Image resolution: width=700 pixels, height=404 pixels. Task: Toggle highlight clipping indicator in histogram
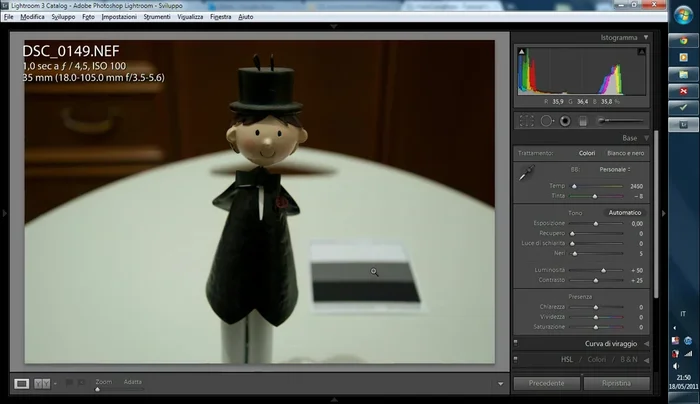640,51
